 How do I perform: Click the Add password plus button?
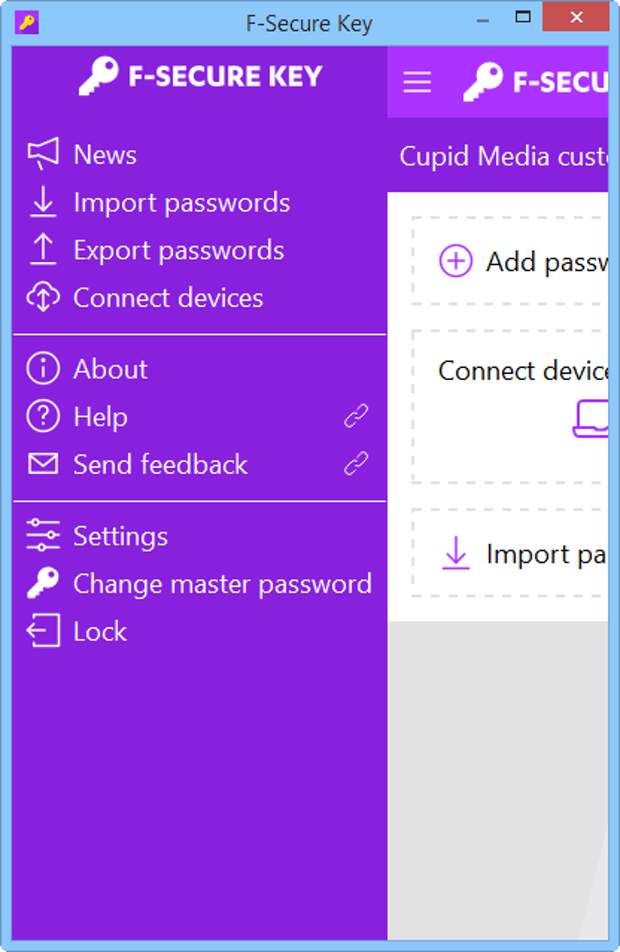click(x=456, y=262)
